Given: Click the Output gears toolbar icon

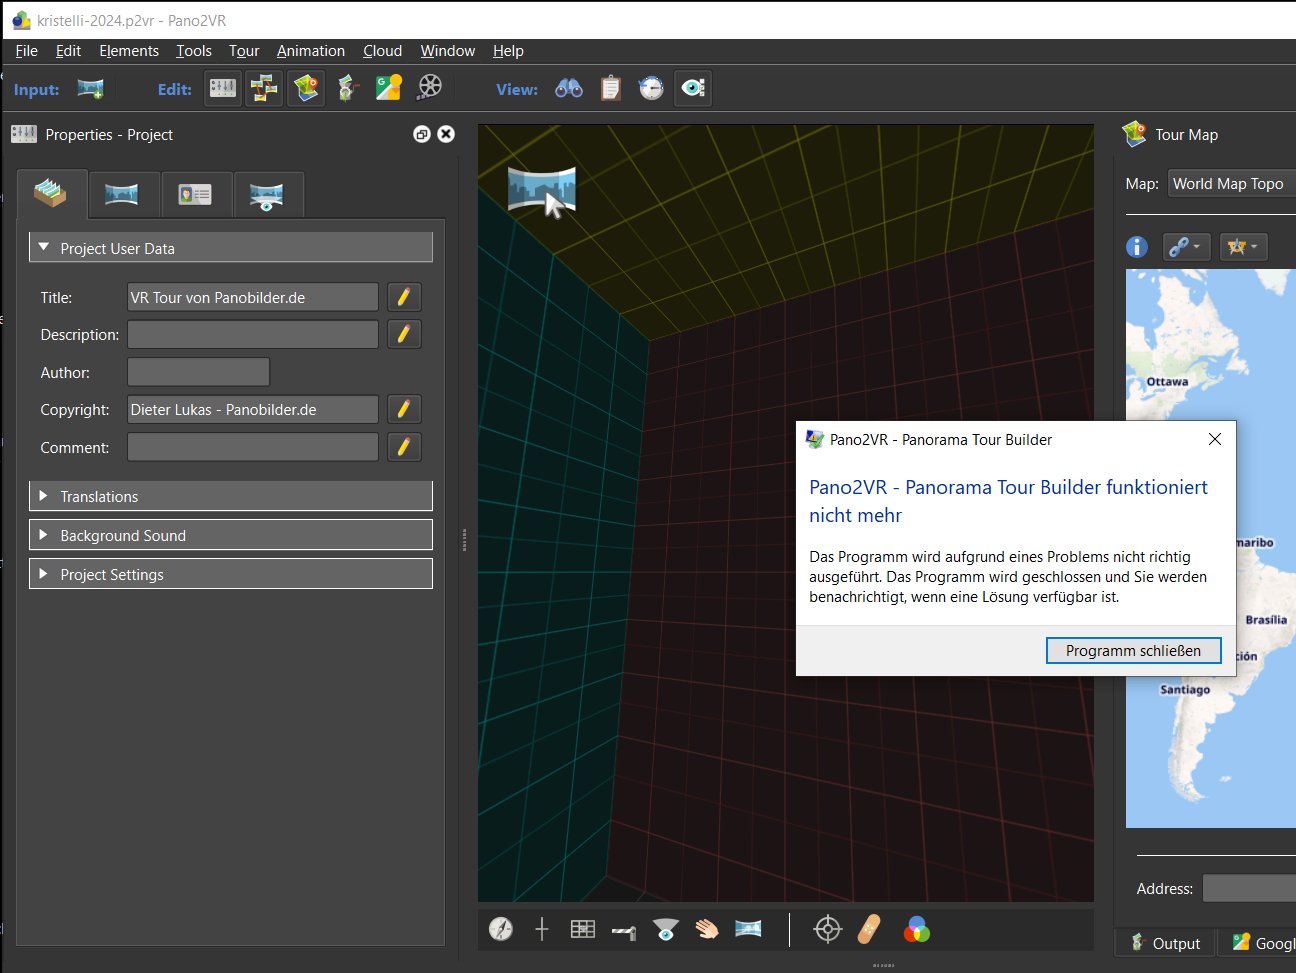Looking at the screenshot, I should [x=347, y=88].
